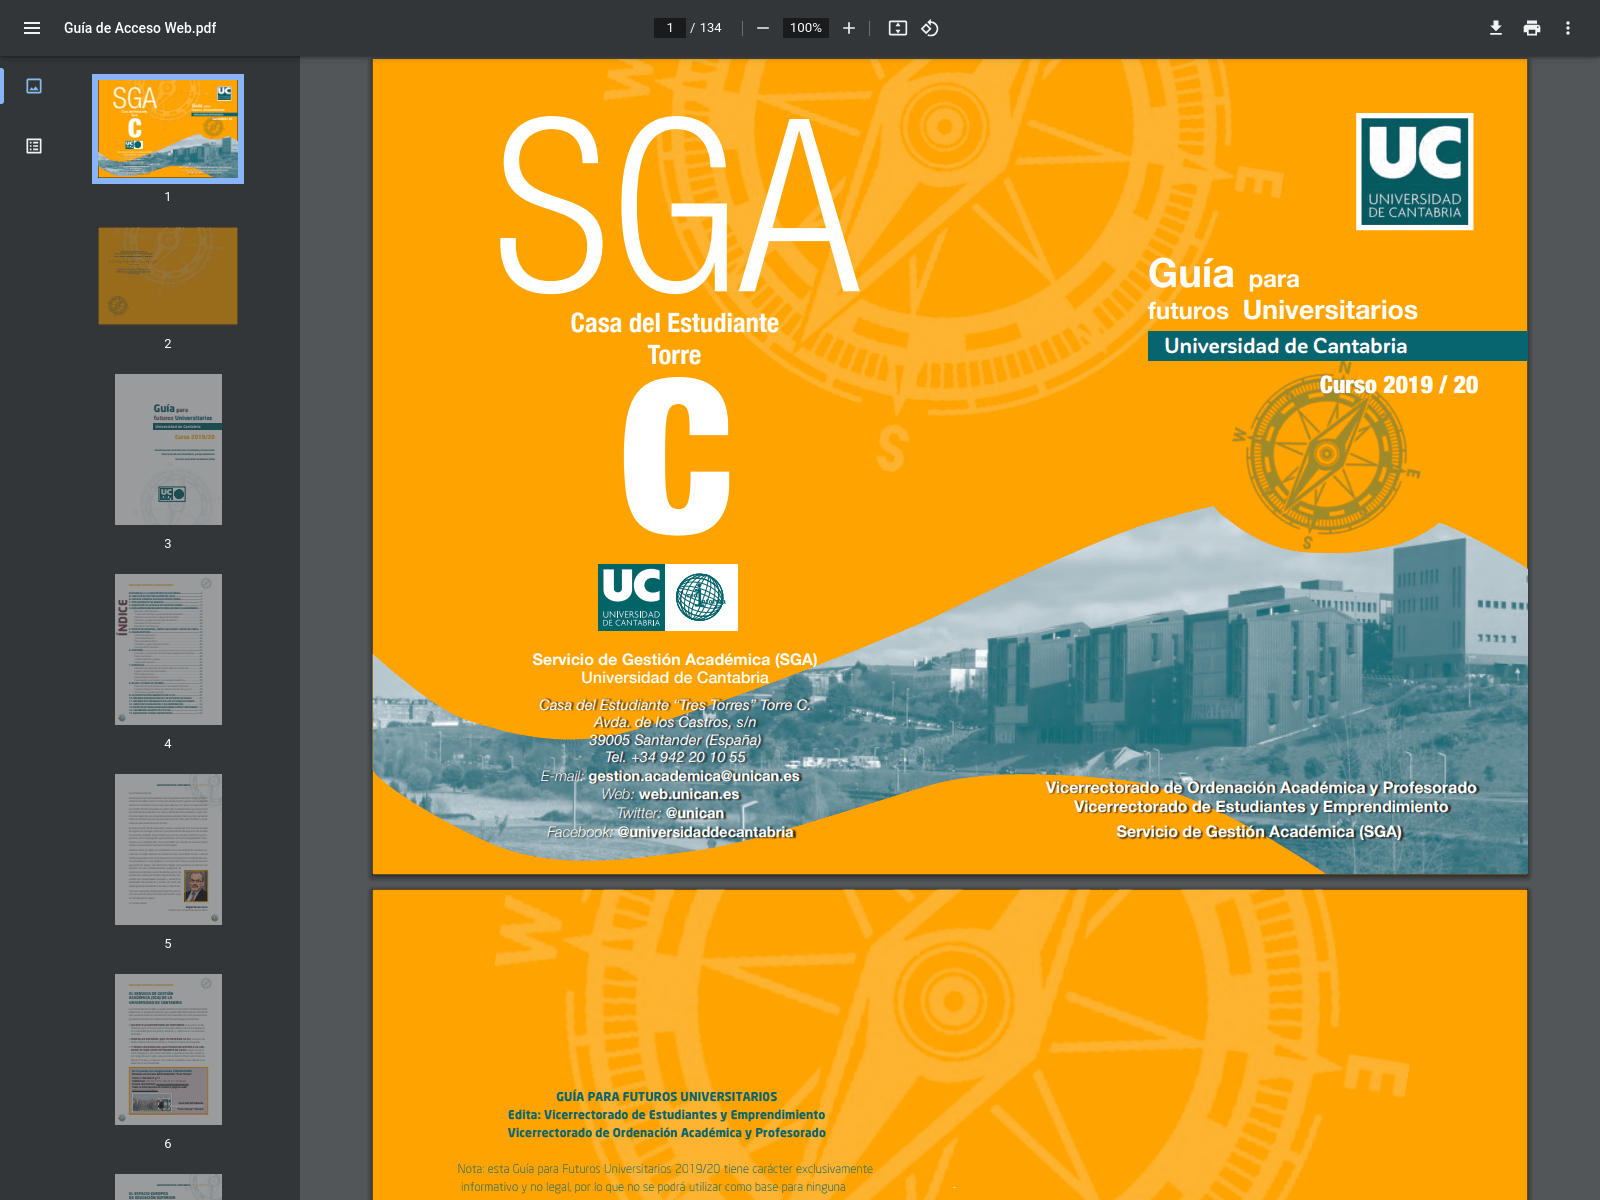
Task: Click the Vicerrectorado de Estudiantes y Emprendimiento line
Action: 1261,807
